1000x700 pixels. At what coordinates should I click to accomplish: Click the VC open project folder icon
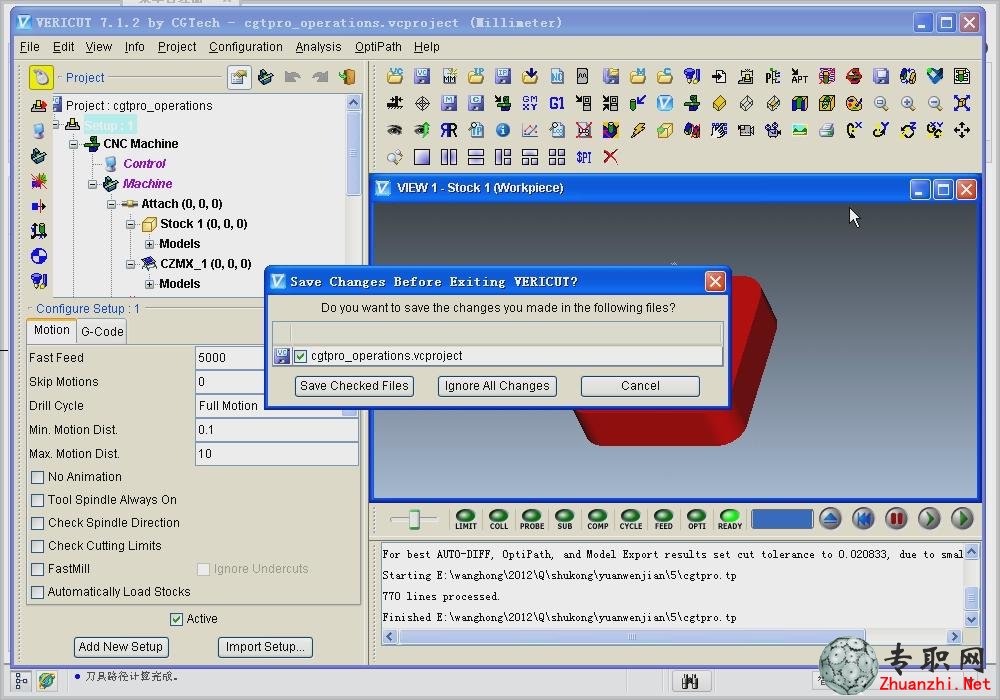(x=395, y=77)
